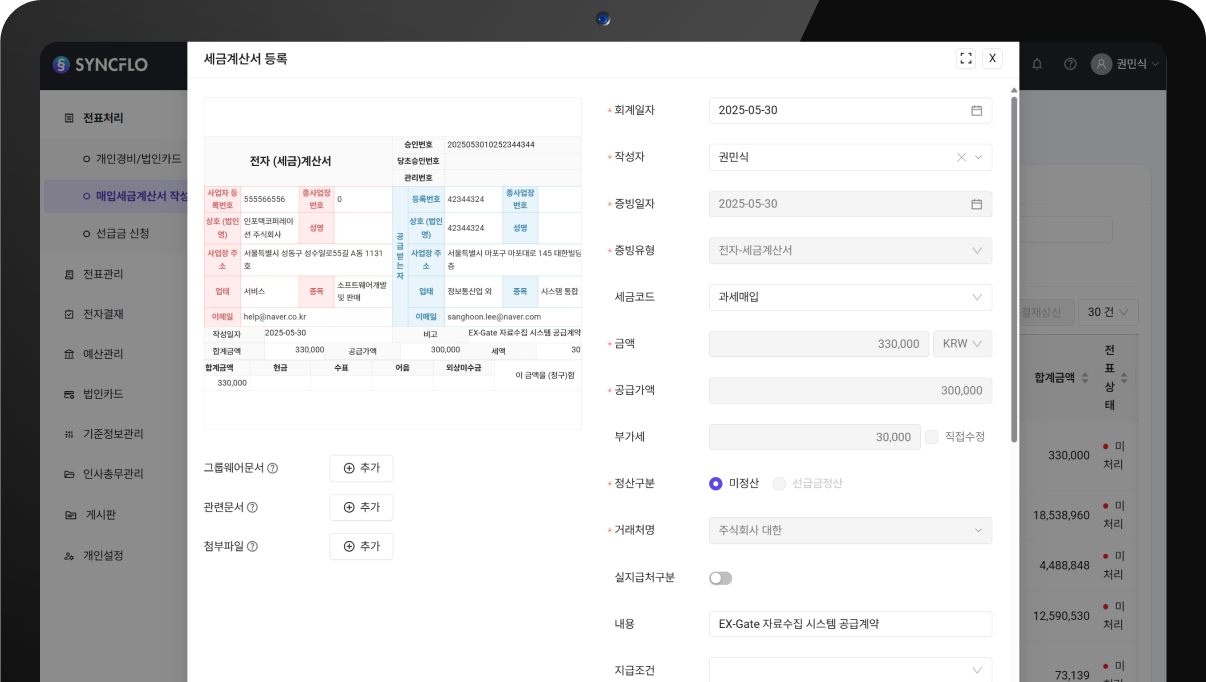
Task: Open the 지급조건 dropdown
Action: 850,668
